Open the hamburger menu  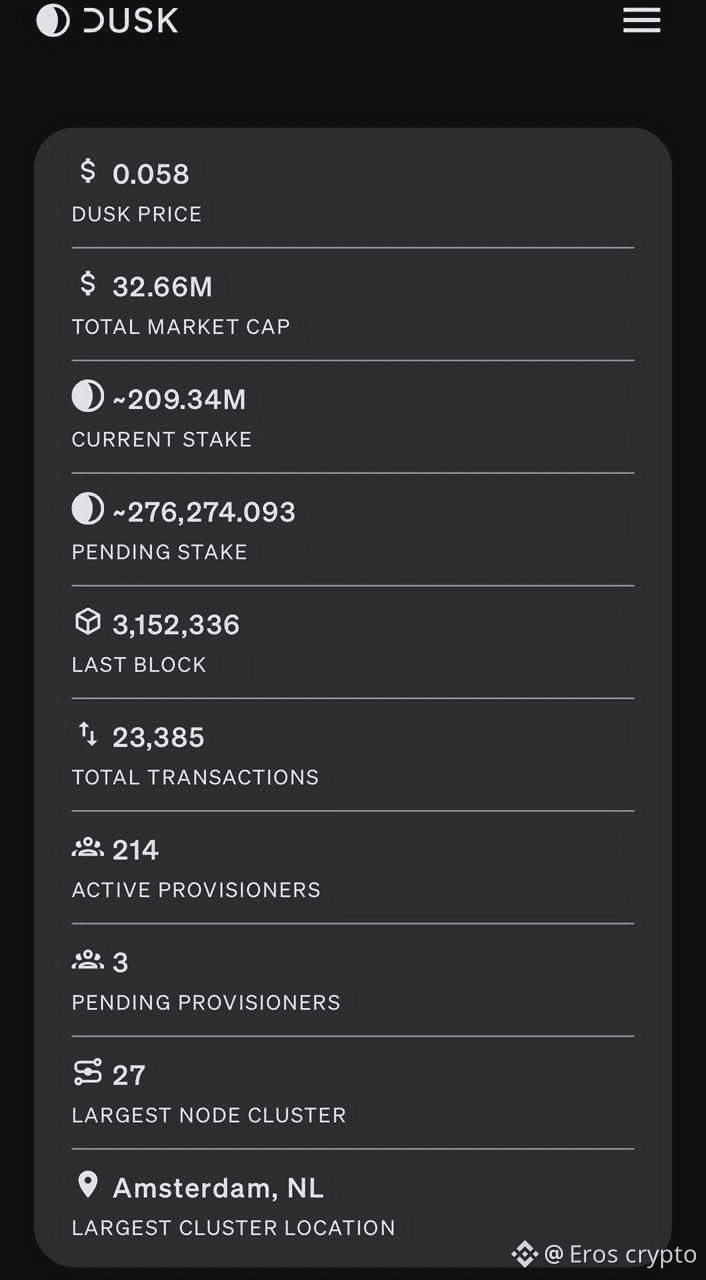point(641,20)
